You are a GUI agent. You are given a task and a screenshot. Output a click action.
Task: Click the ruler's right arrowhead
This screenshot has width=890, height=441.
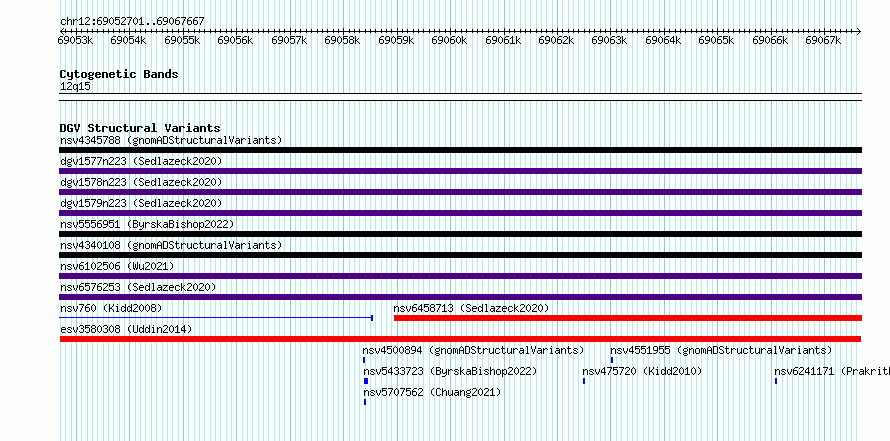coord(858,31)
